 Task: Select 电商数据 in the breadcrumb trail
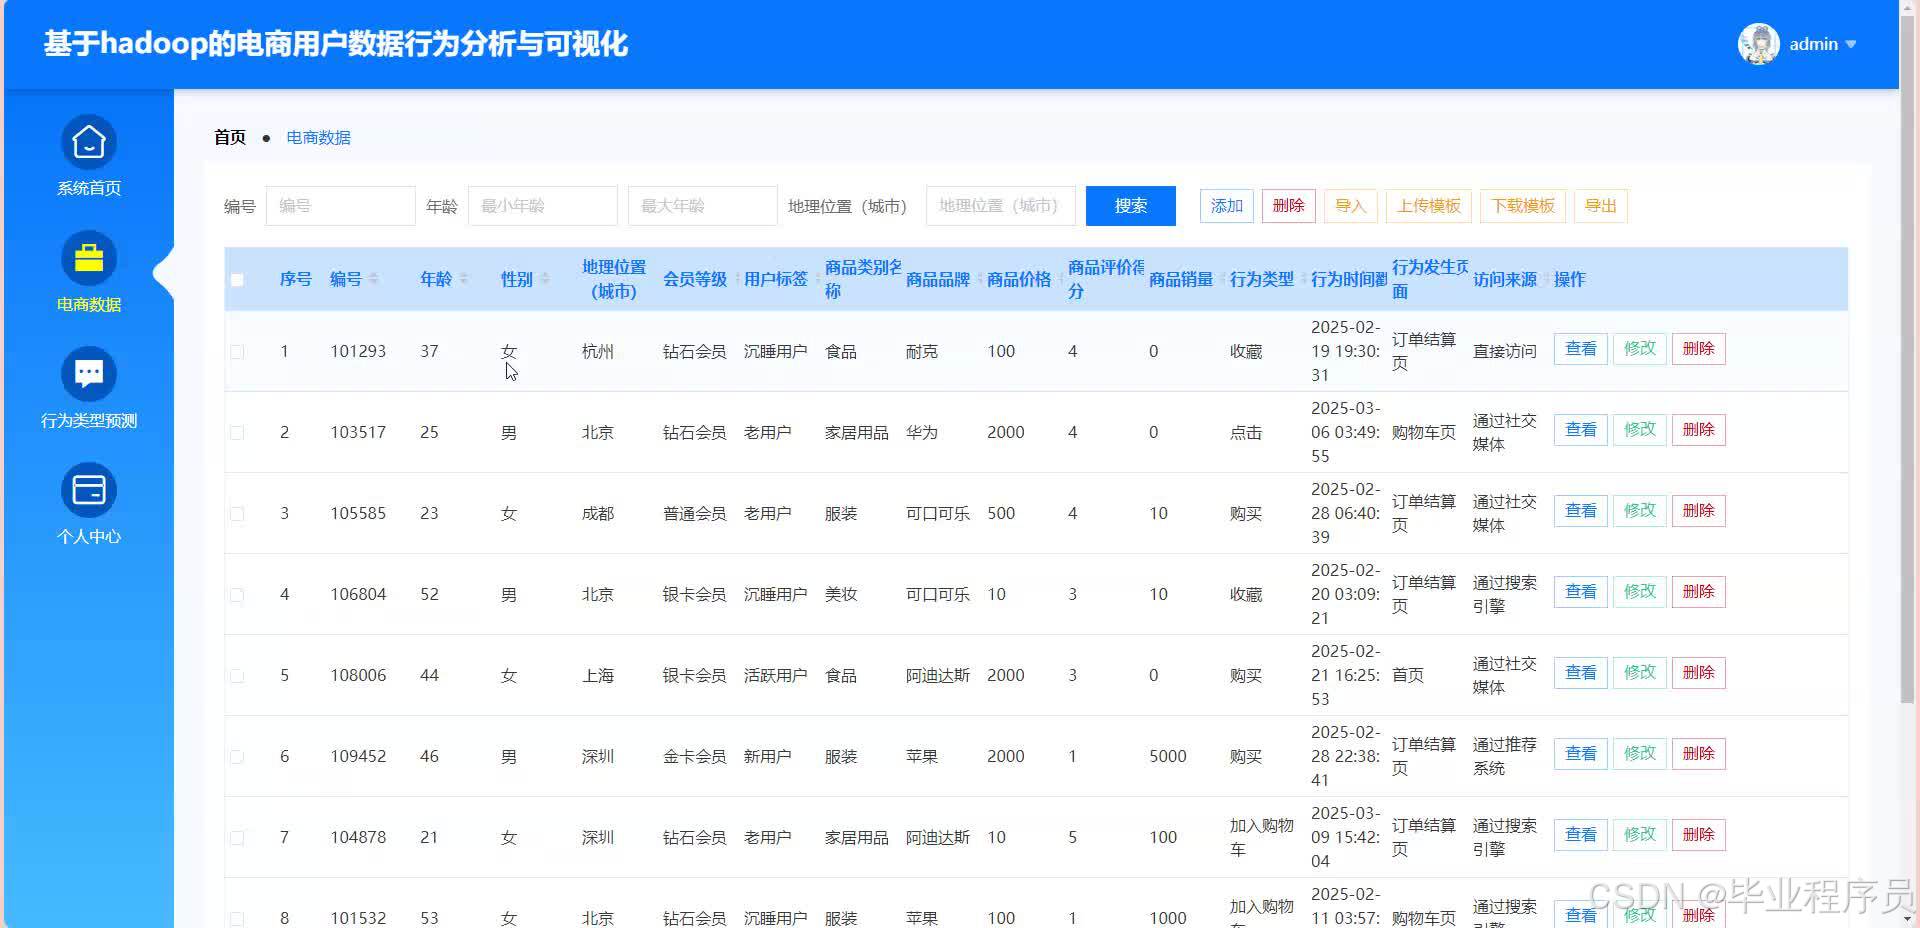pos(318,137)
